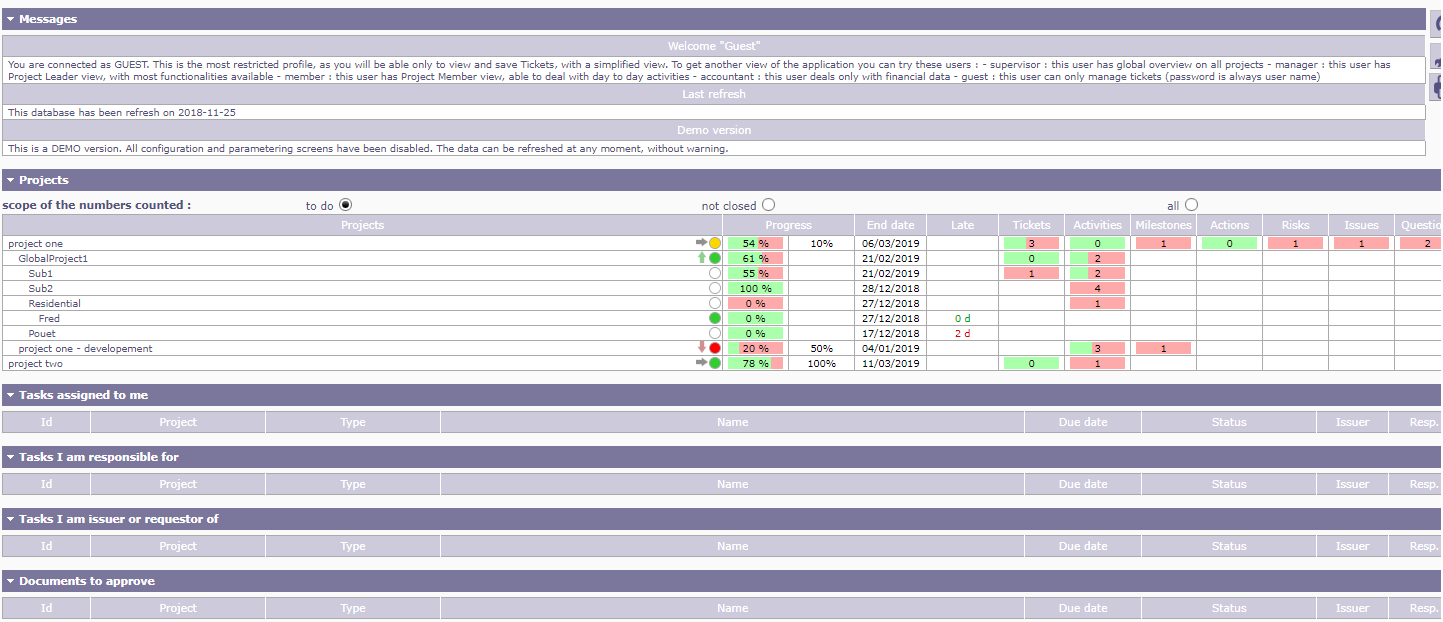Click the Activities count 4 for Sub2
This screenshot has width=1443, height=622.
click(x=1097, y=288)
